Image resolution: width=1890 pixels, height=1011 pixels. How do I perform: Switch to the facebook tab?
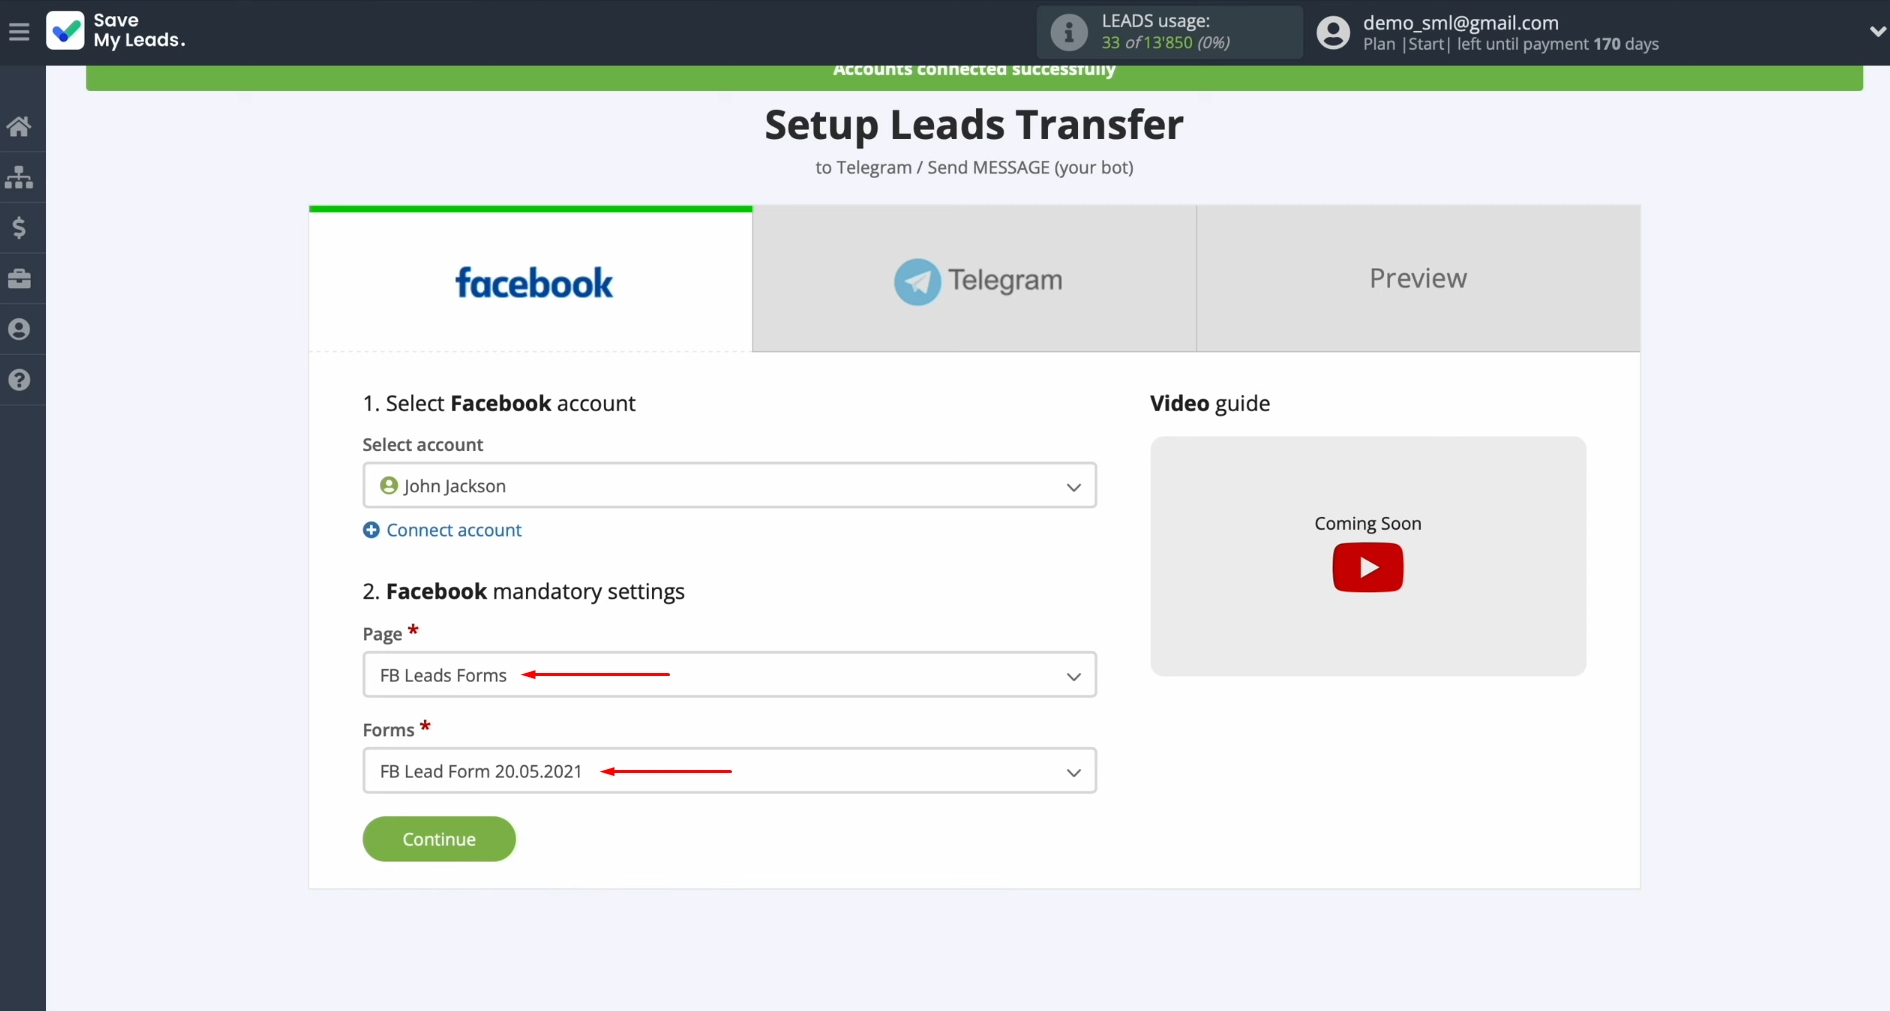point(530,280)
